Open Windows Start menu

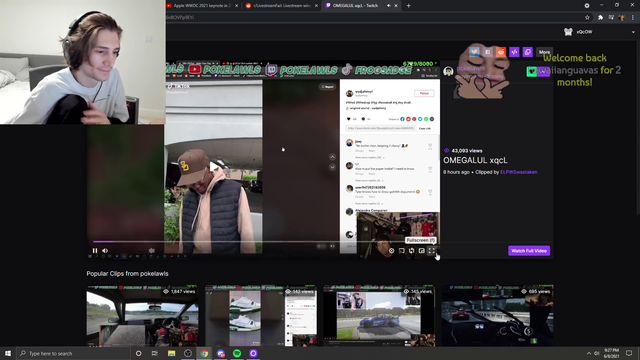point(8,353)
